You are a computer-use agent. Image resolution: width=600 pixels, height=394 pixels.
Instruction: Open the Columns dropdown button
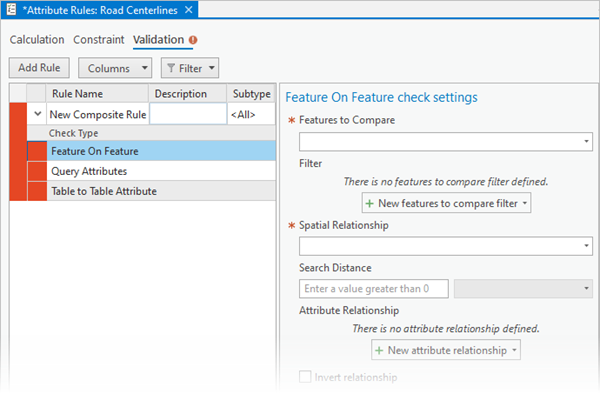[115, 68]
